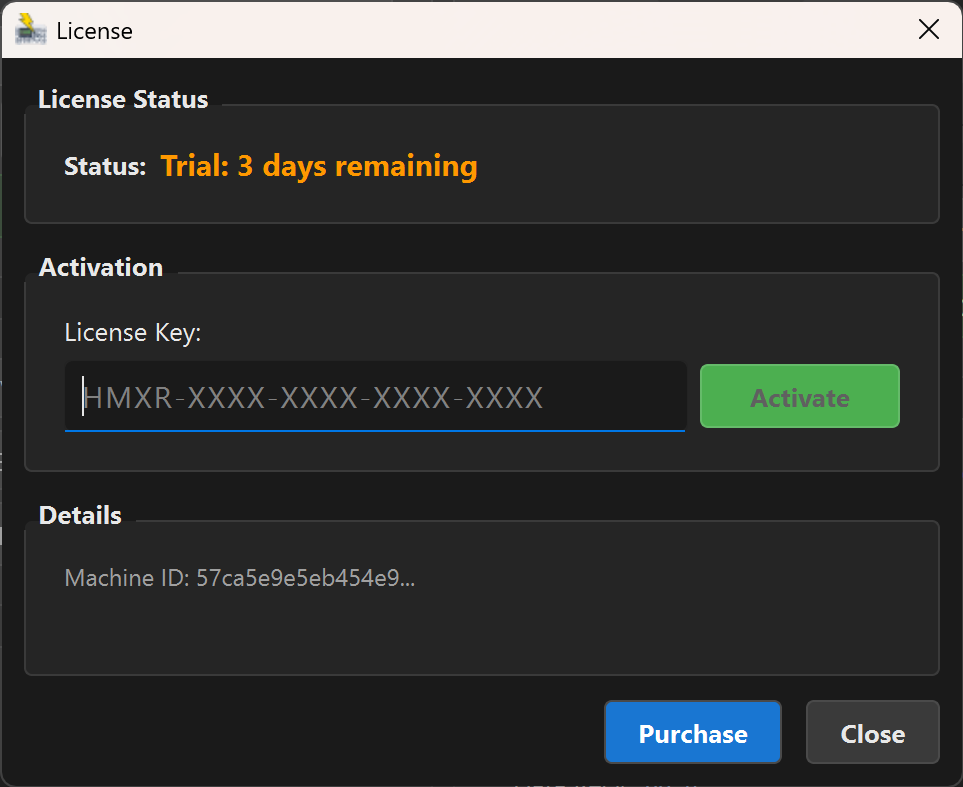Open the Purchase page
The width and height of the screenshot is (963, 787).
click(x=692, y=732)
